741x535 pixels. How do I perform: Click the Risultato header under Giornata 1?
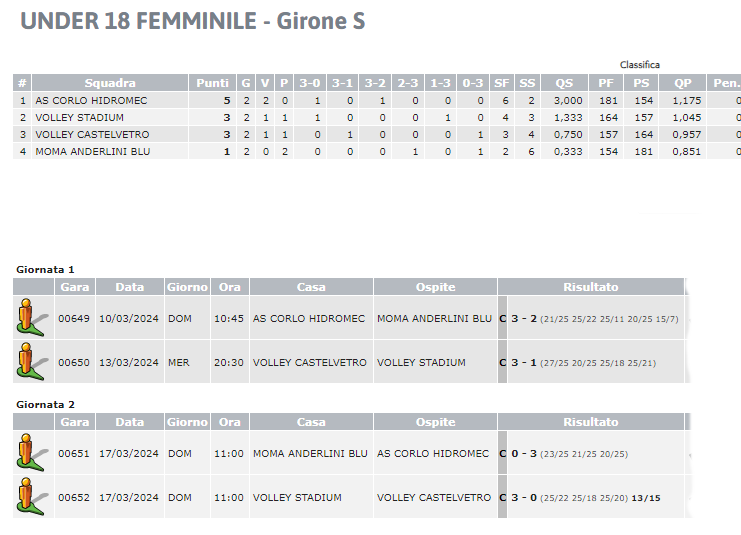(x=591, y=287)
